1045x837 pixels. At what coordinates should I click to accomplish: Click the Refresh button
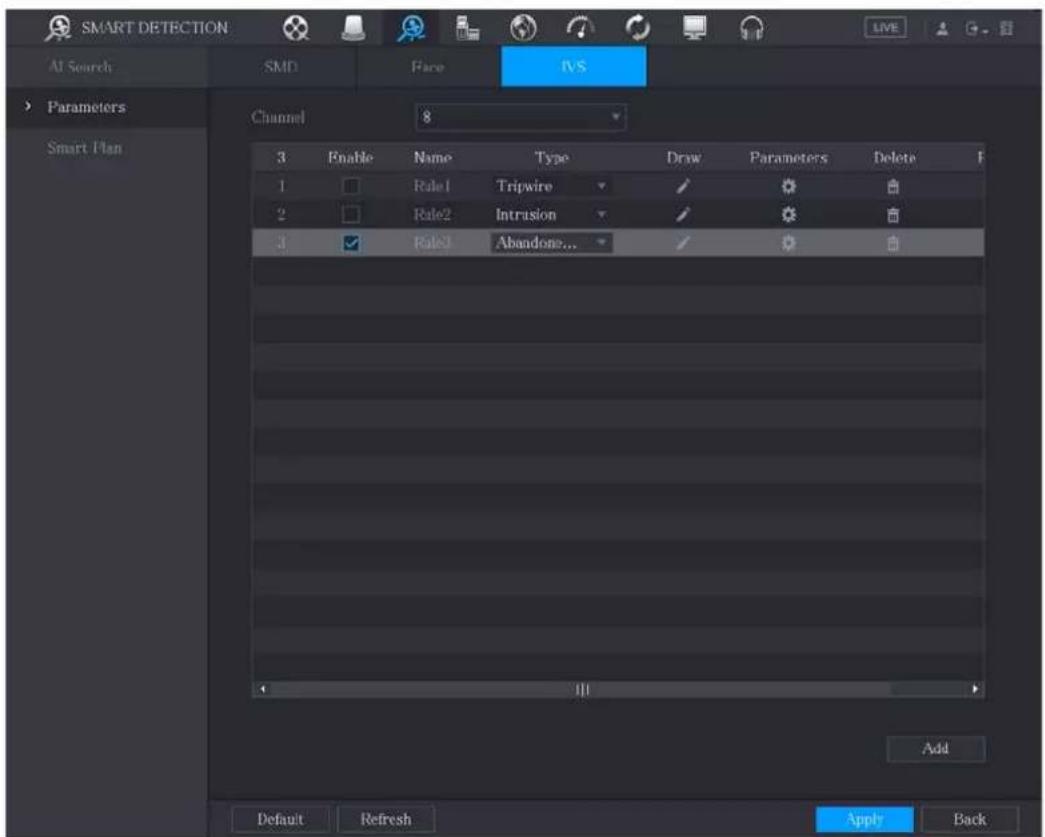pyautogui.click(x=386, y=819)
